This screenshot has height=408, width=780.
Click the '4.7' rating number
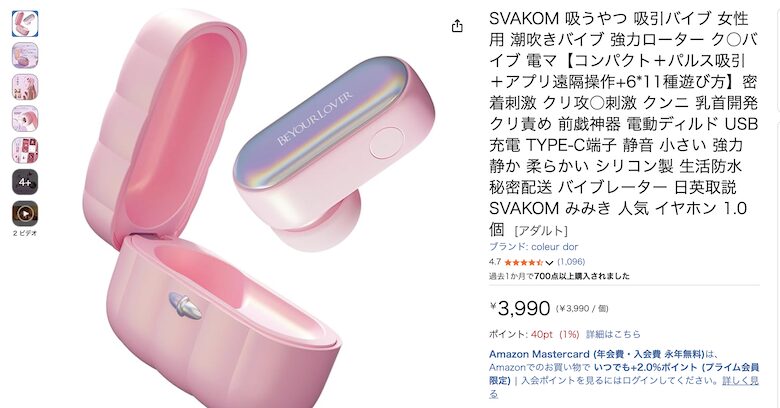(x=494, y=262)
